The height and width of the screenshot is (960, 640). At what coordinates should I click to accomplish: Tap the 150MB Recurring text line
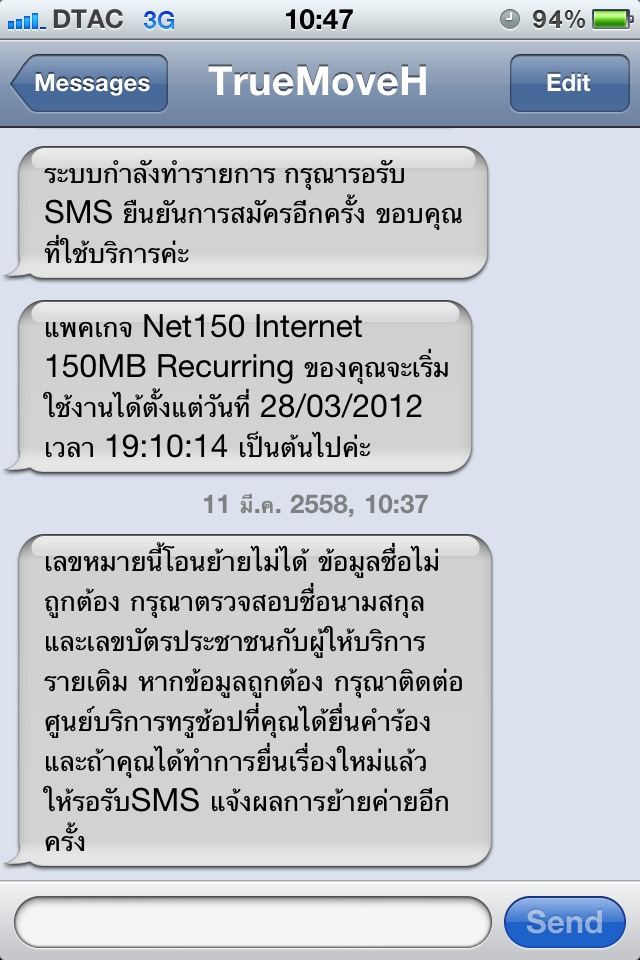click(169, 366)
